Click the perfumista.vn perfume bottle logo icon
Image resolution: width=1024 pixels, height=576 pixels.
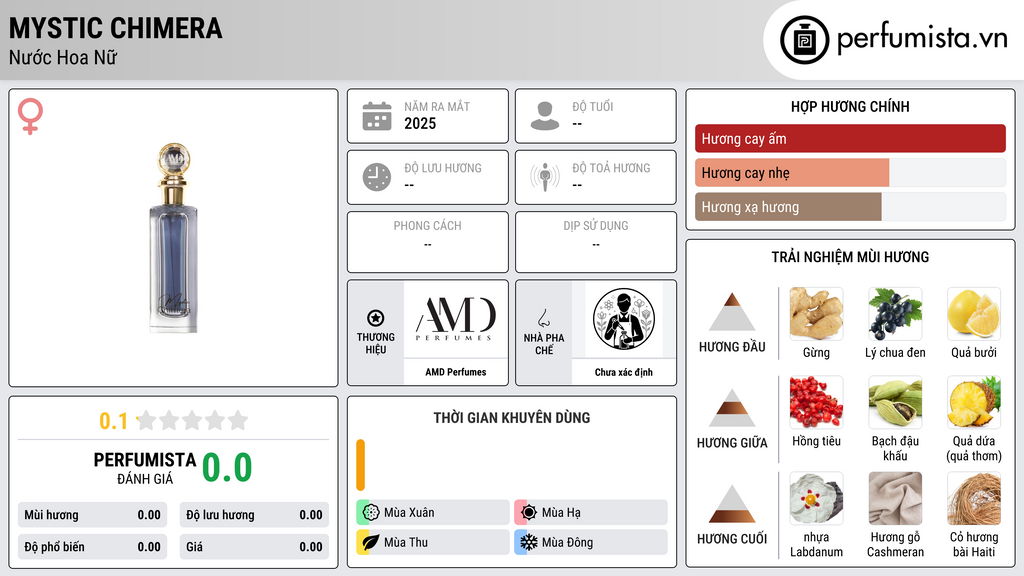point(804,40)
